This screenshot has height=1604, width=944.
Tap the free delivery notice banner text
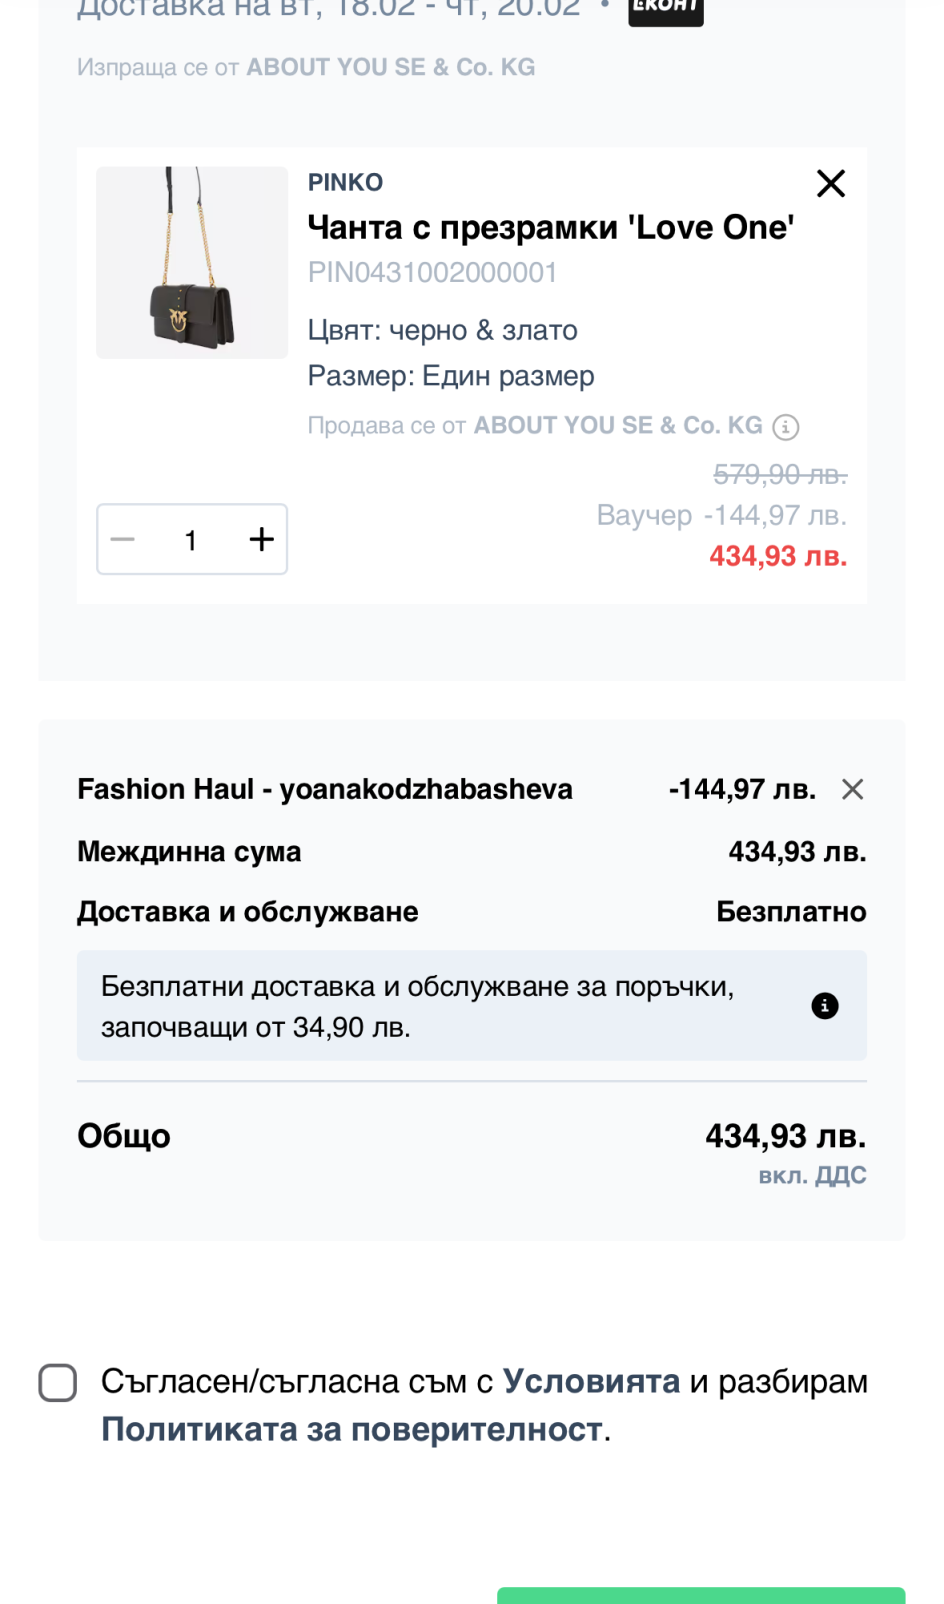point(417,1006)
